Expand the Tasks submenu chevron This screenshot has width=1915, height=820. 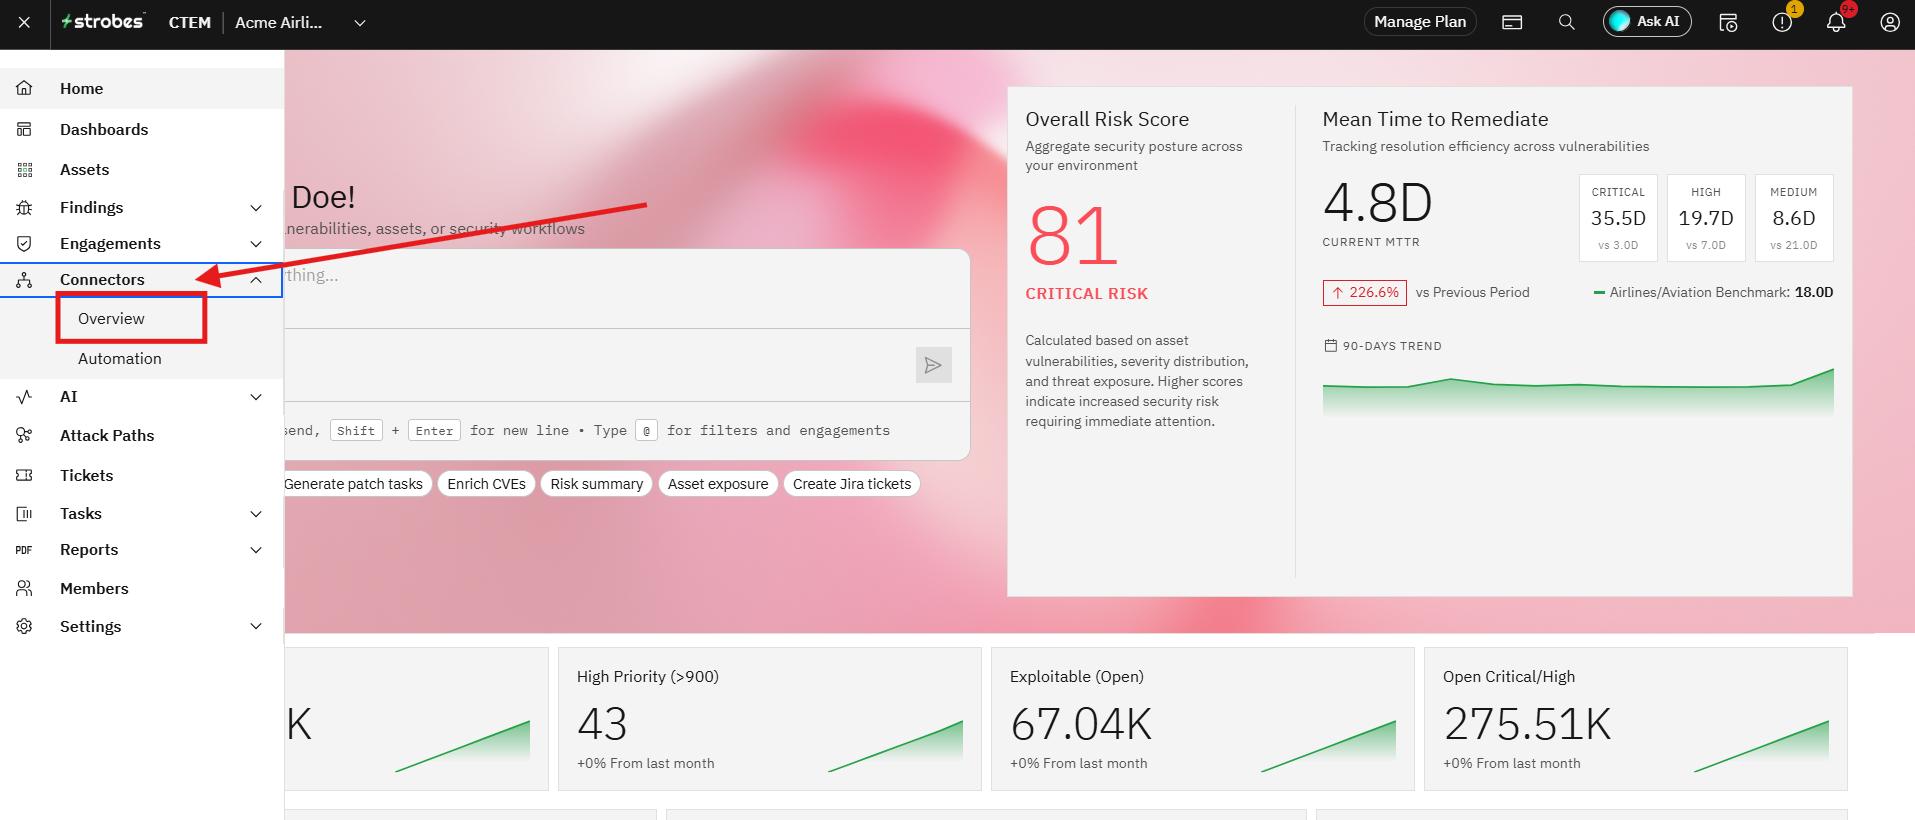pos(256,514)
